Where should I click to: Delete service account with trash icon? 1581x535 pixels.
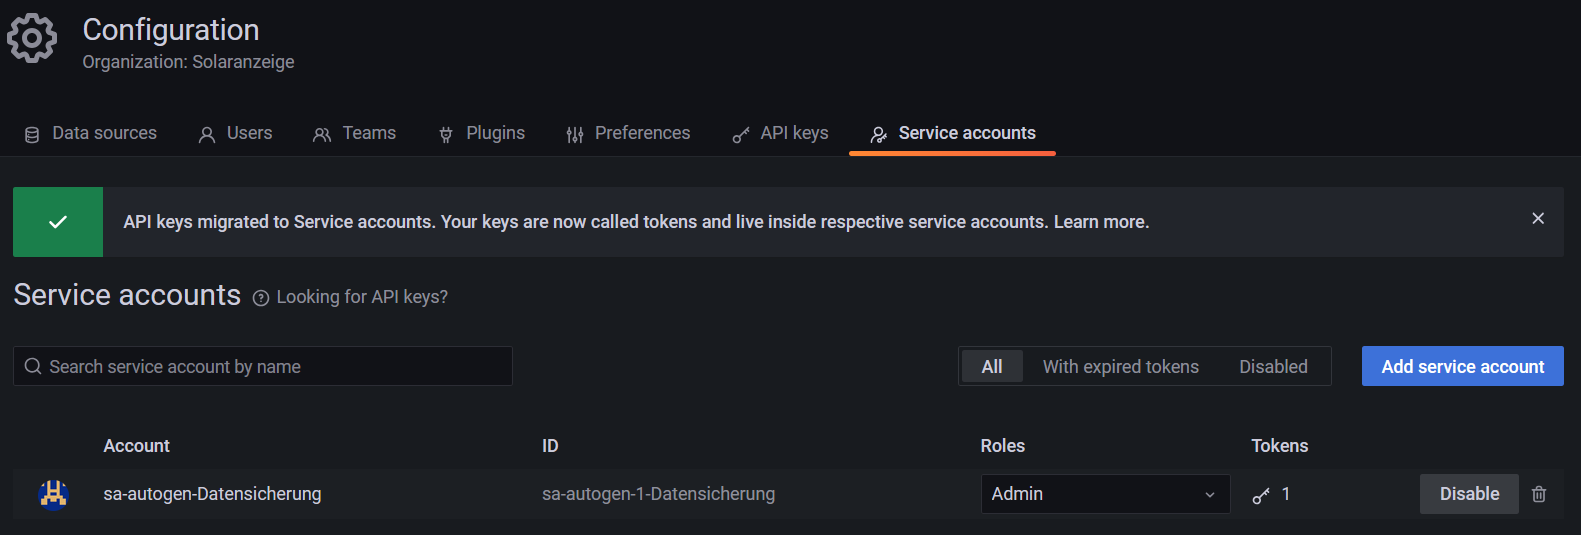coord(1539,494)
